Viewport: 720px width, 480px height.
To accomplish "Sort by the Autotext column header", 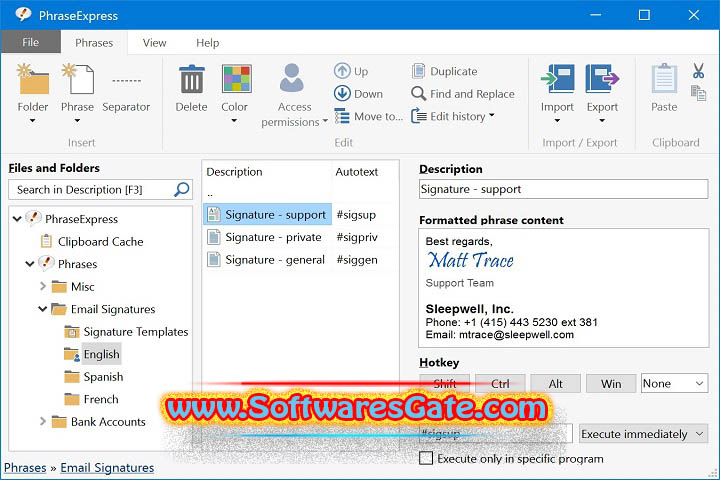I will point(365,172).
